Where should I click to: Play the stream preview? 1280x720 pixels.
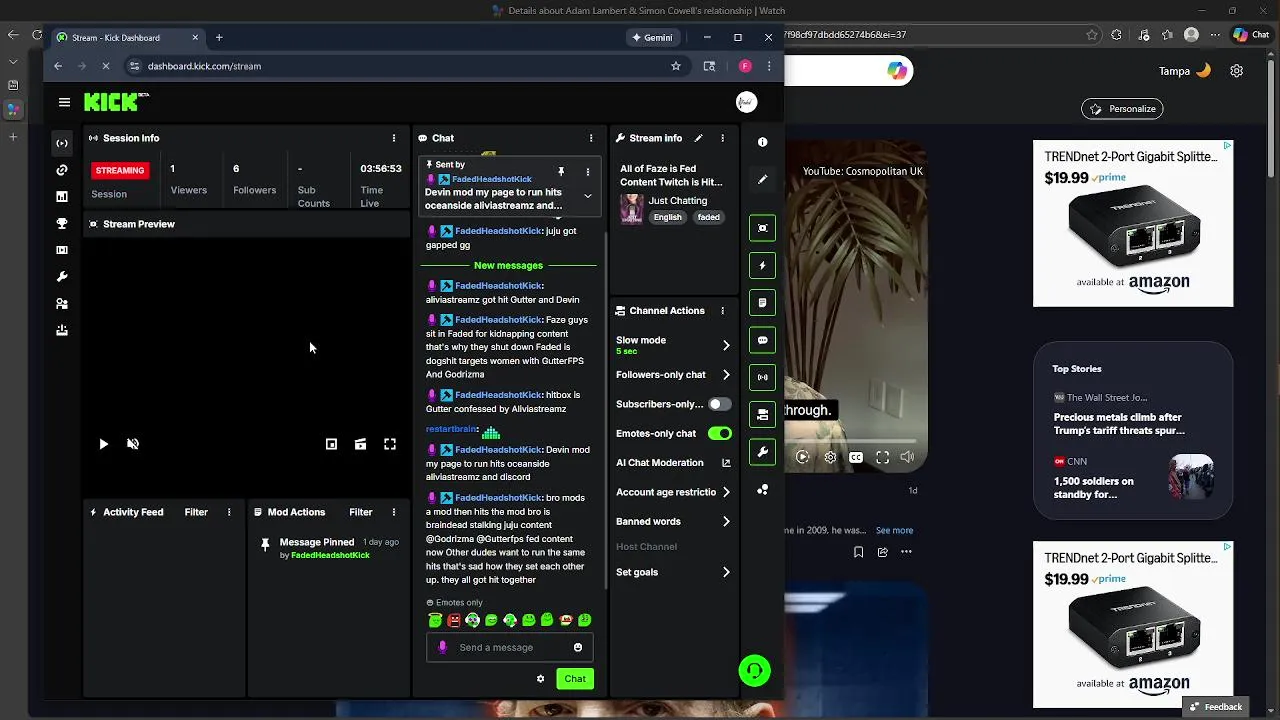tap(103, 444)
